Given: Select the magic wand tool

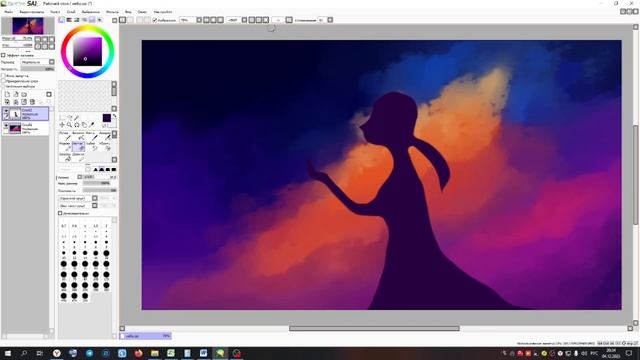Looking at the screenshot, I should pos(77,118).
